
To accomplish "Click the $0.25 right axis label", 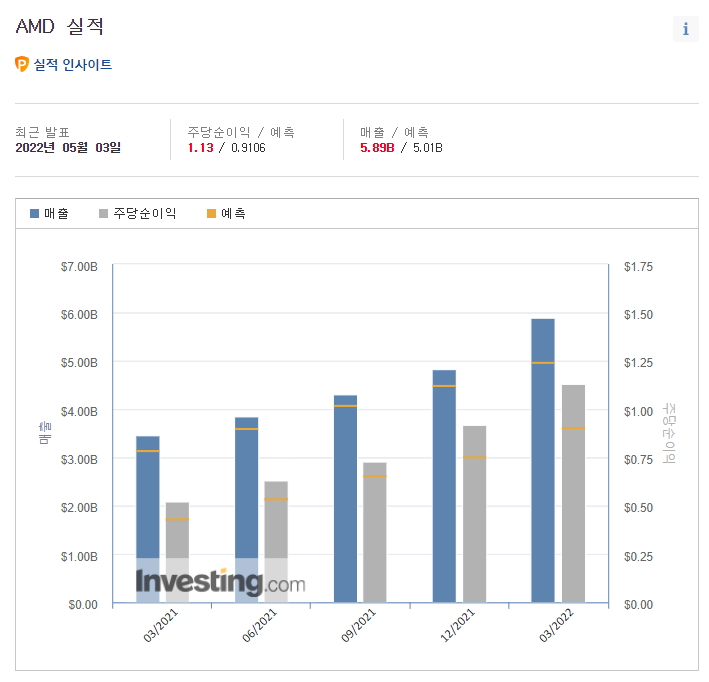I will click(x=638, y=556).
